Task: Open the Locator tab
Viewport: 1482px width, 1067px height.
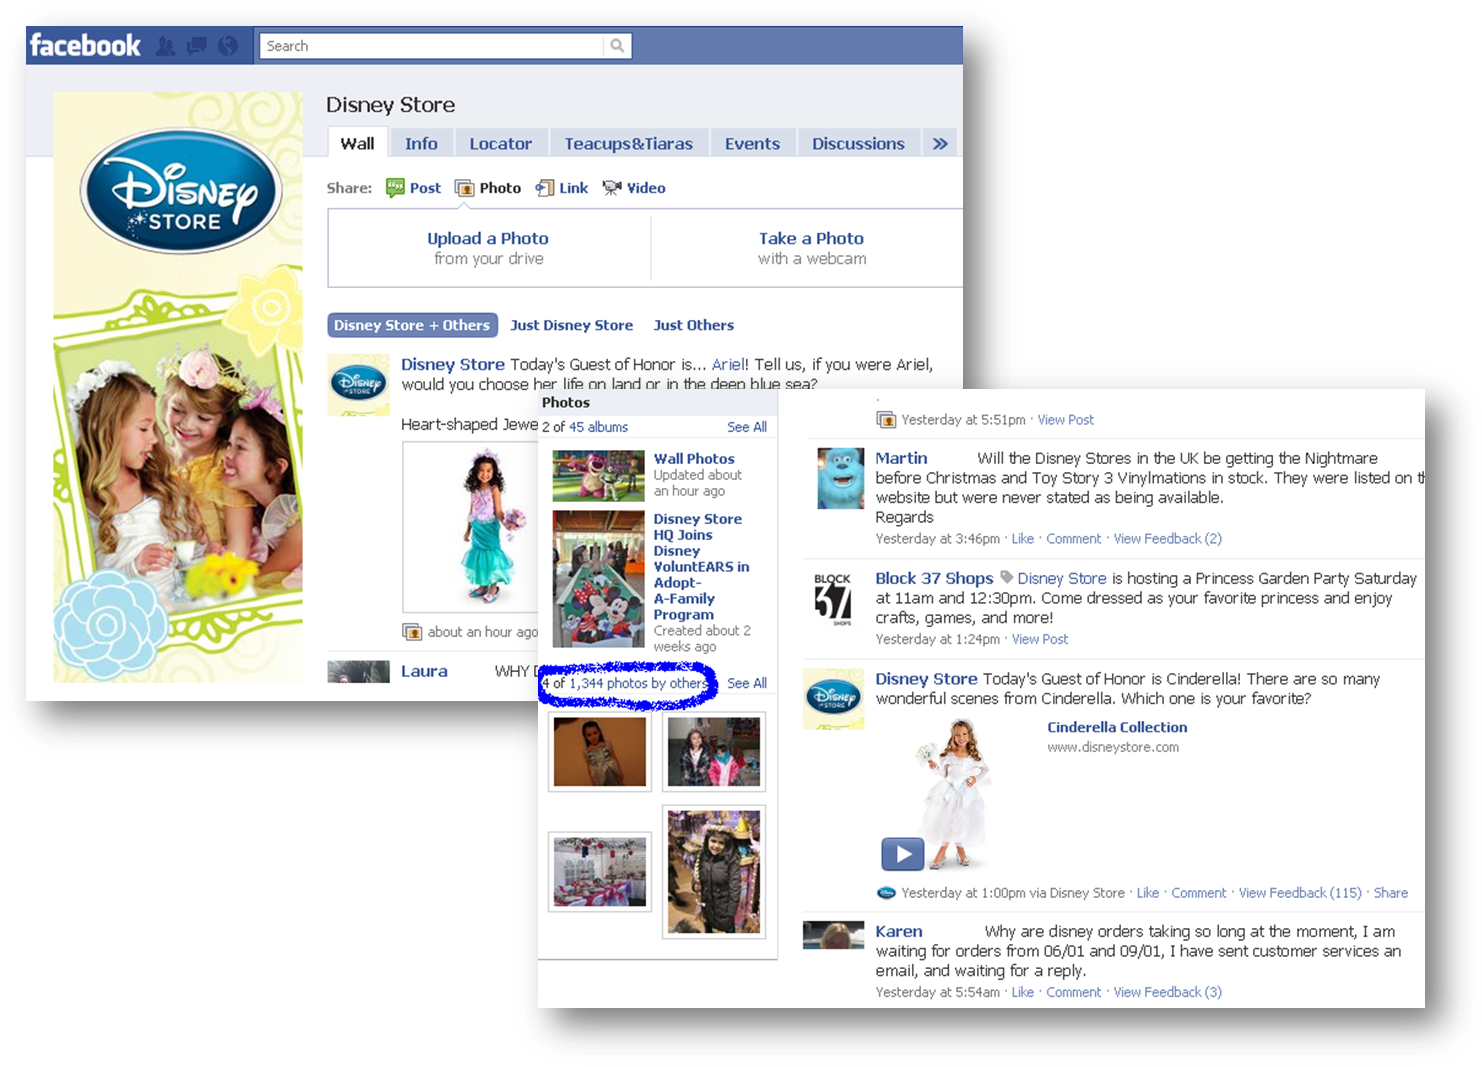Action: tap(500, 143)
